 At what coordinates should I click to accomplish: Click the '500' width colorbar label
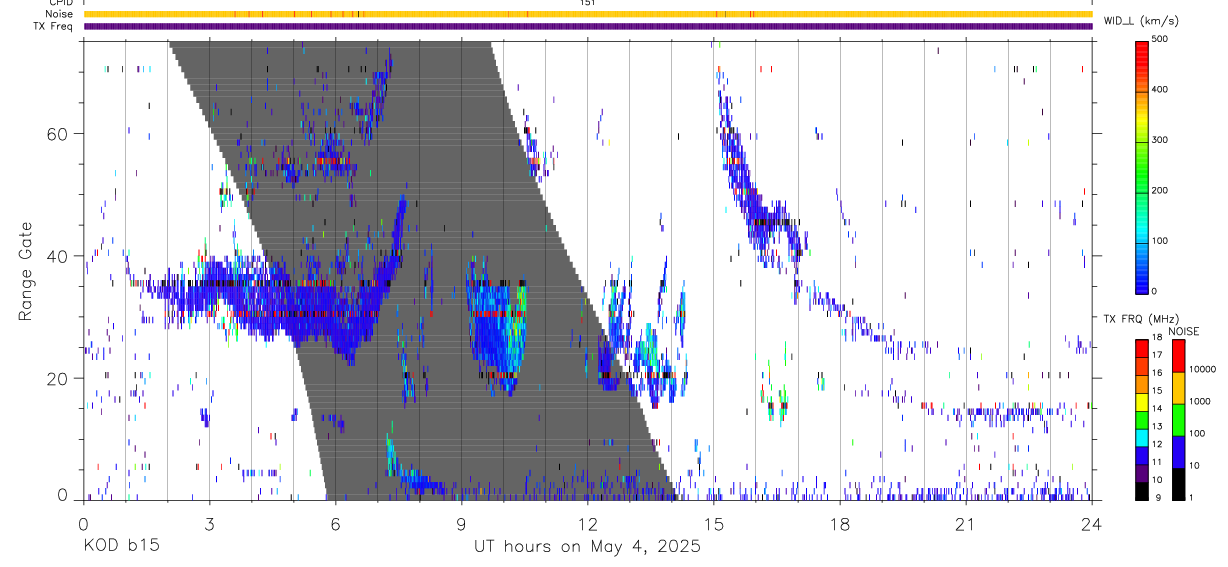[x=1159, y=40]
